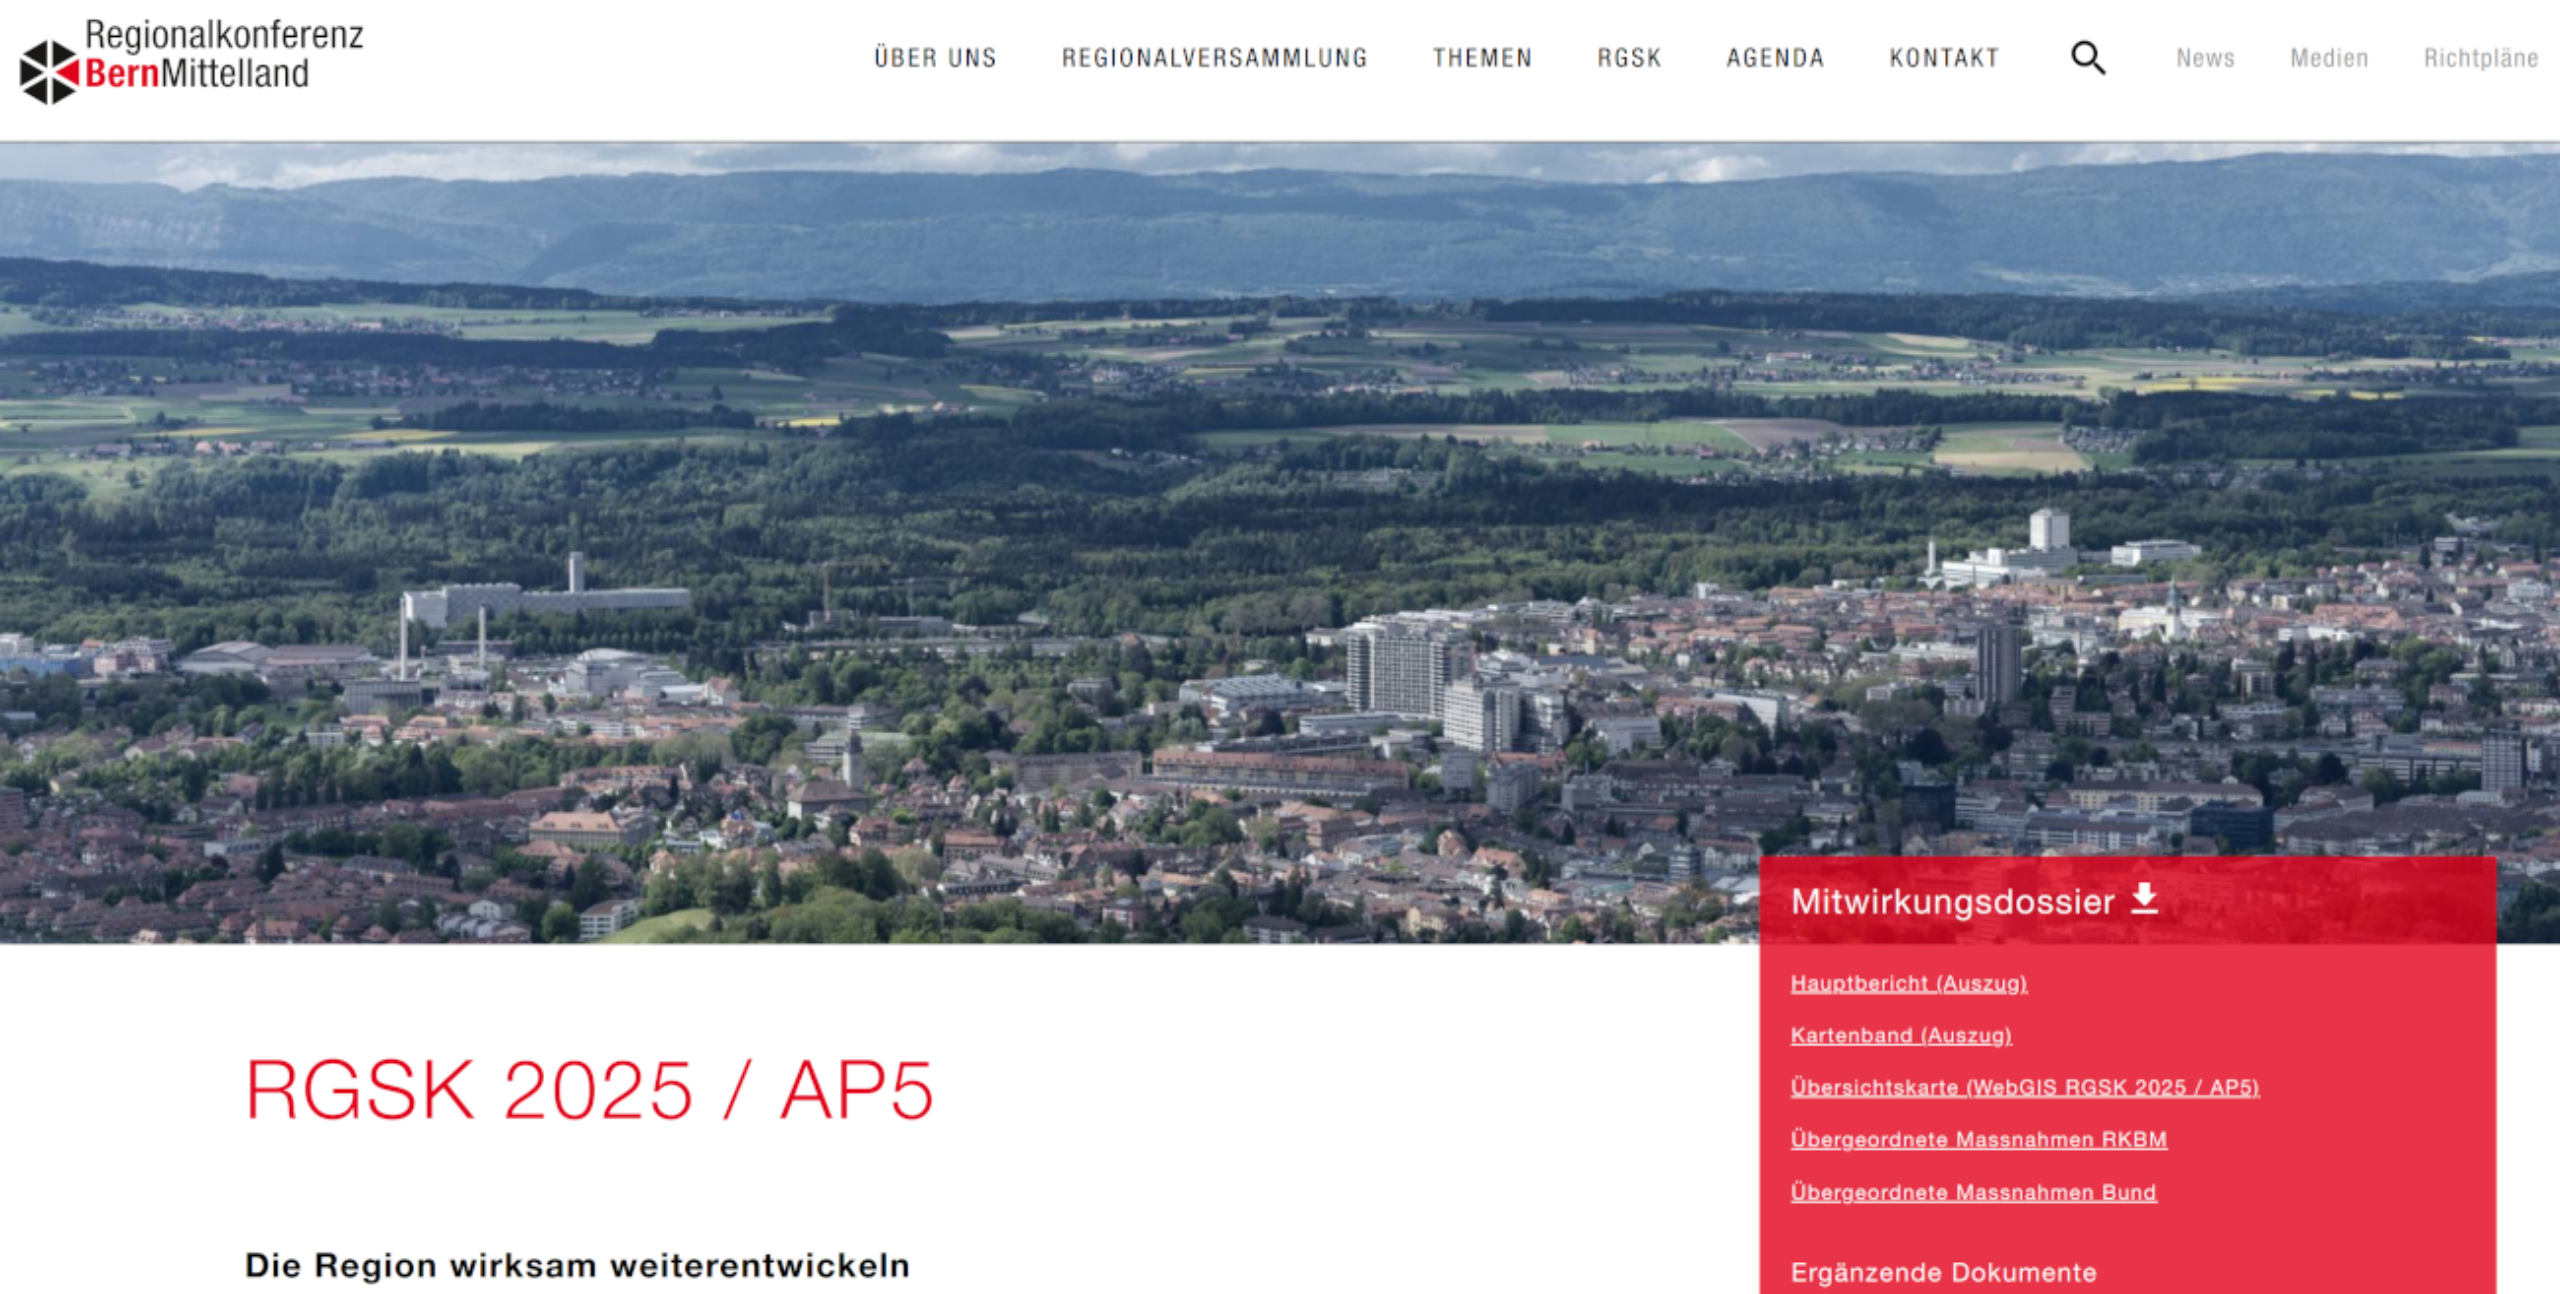
Task: Select THEMEN in the navigation bar
Action: click(x=1482, y=58)
